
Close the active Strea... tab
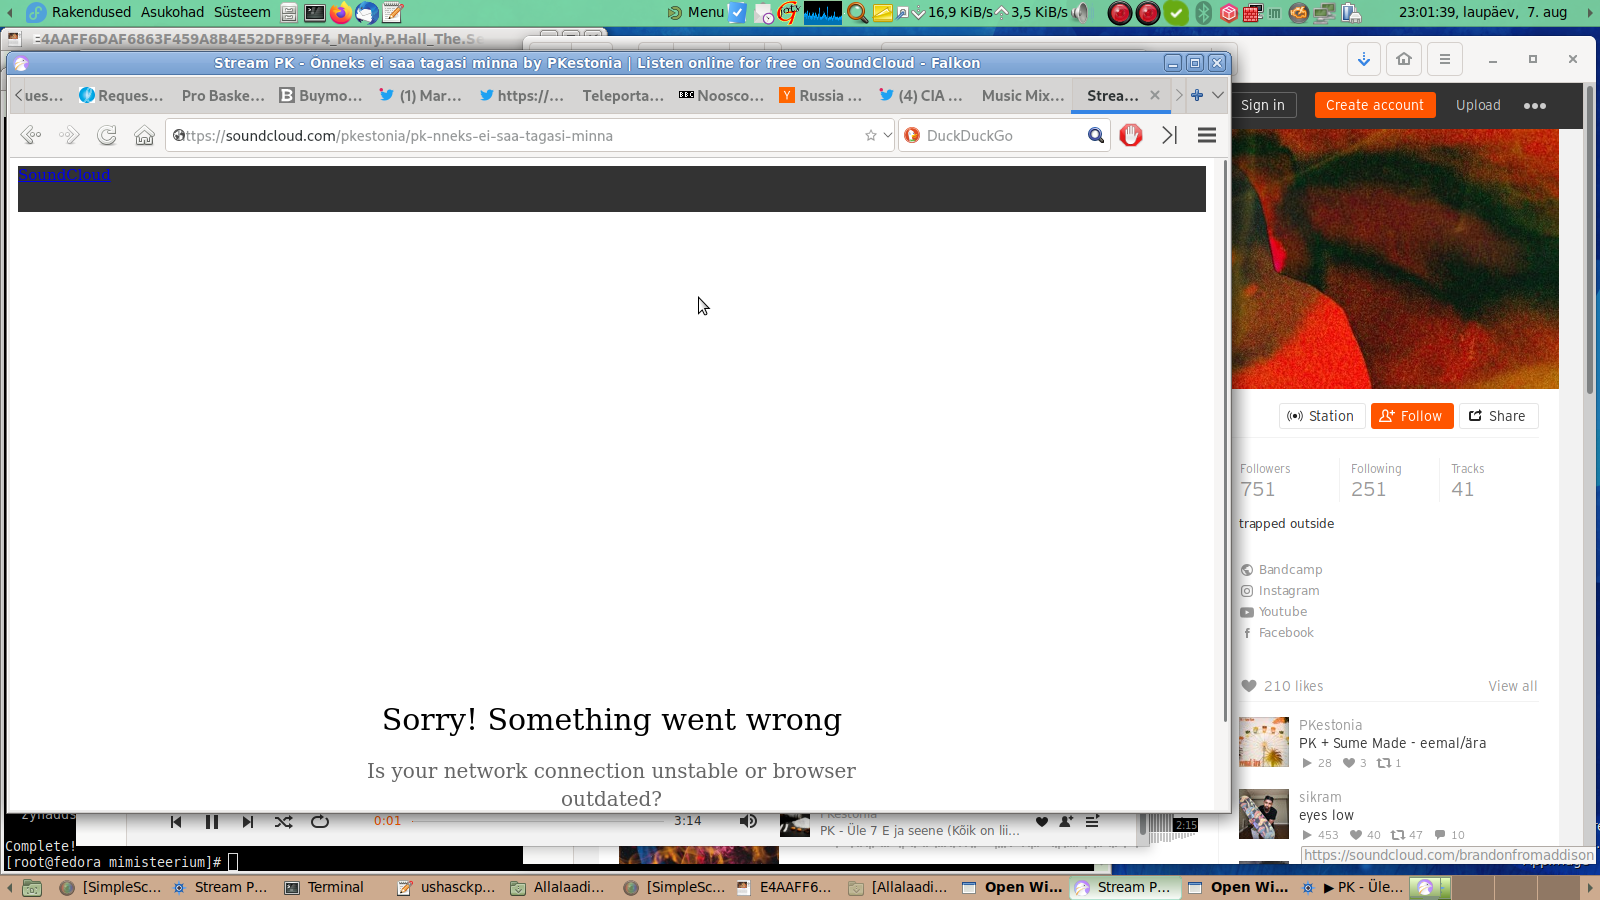1155,95
